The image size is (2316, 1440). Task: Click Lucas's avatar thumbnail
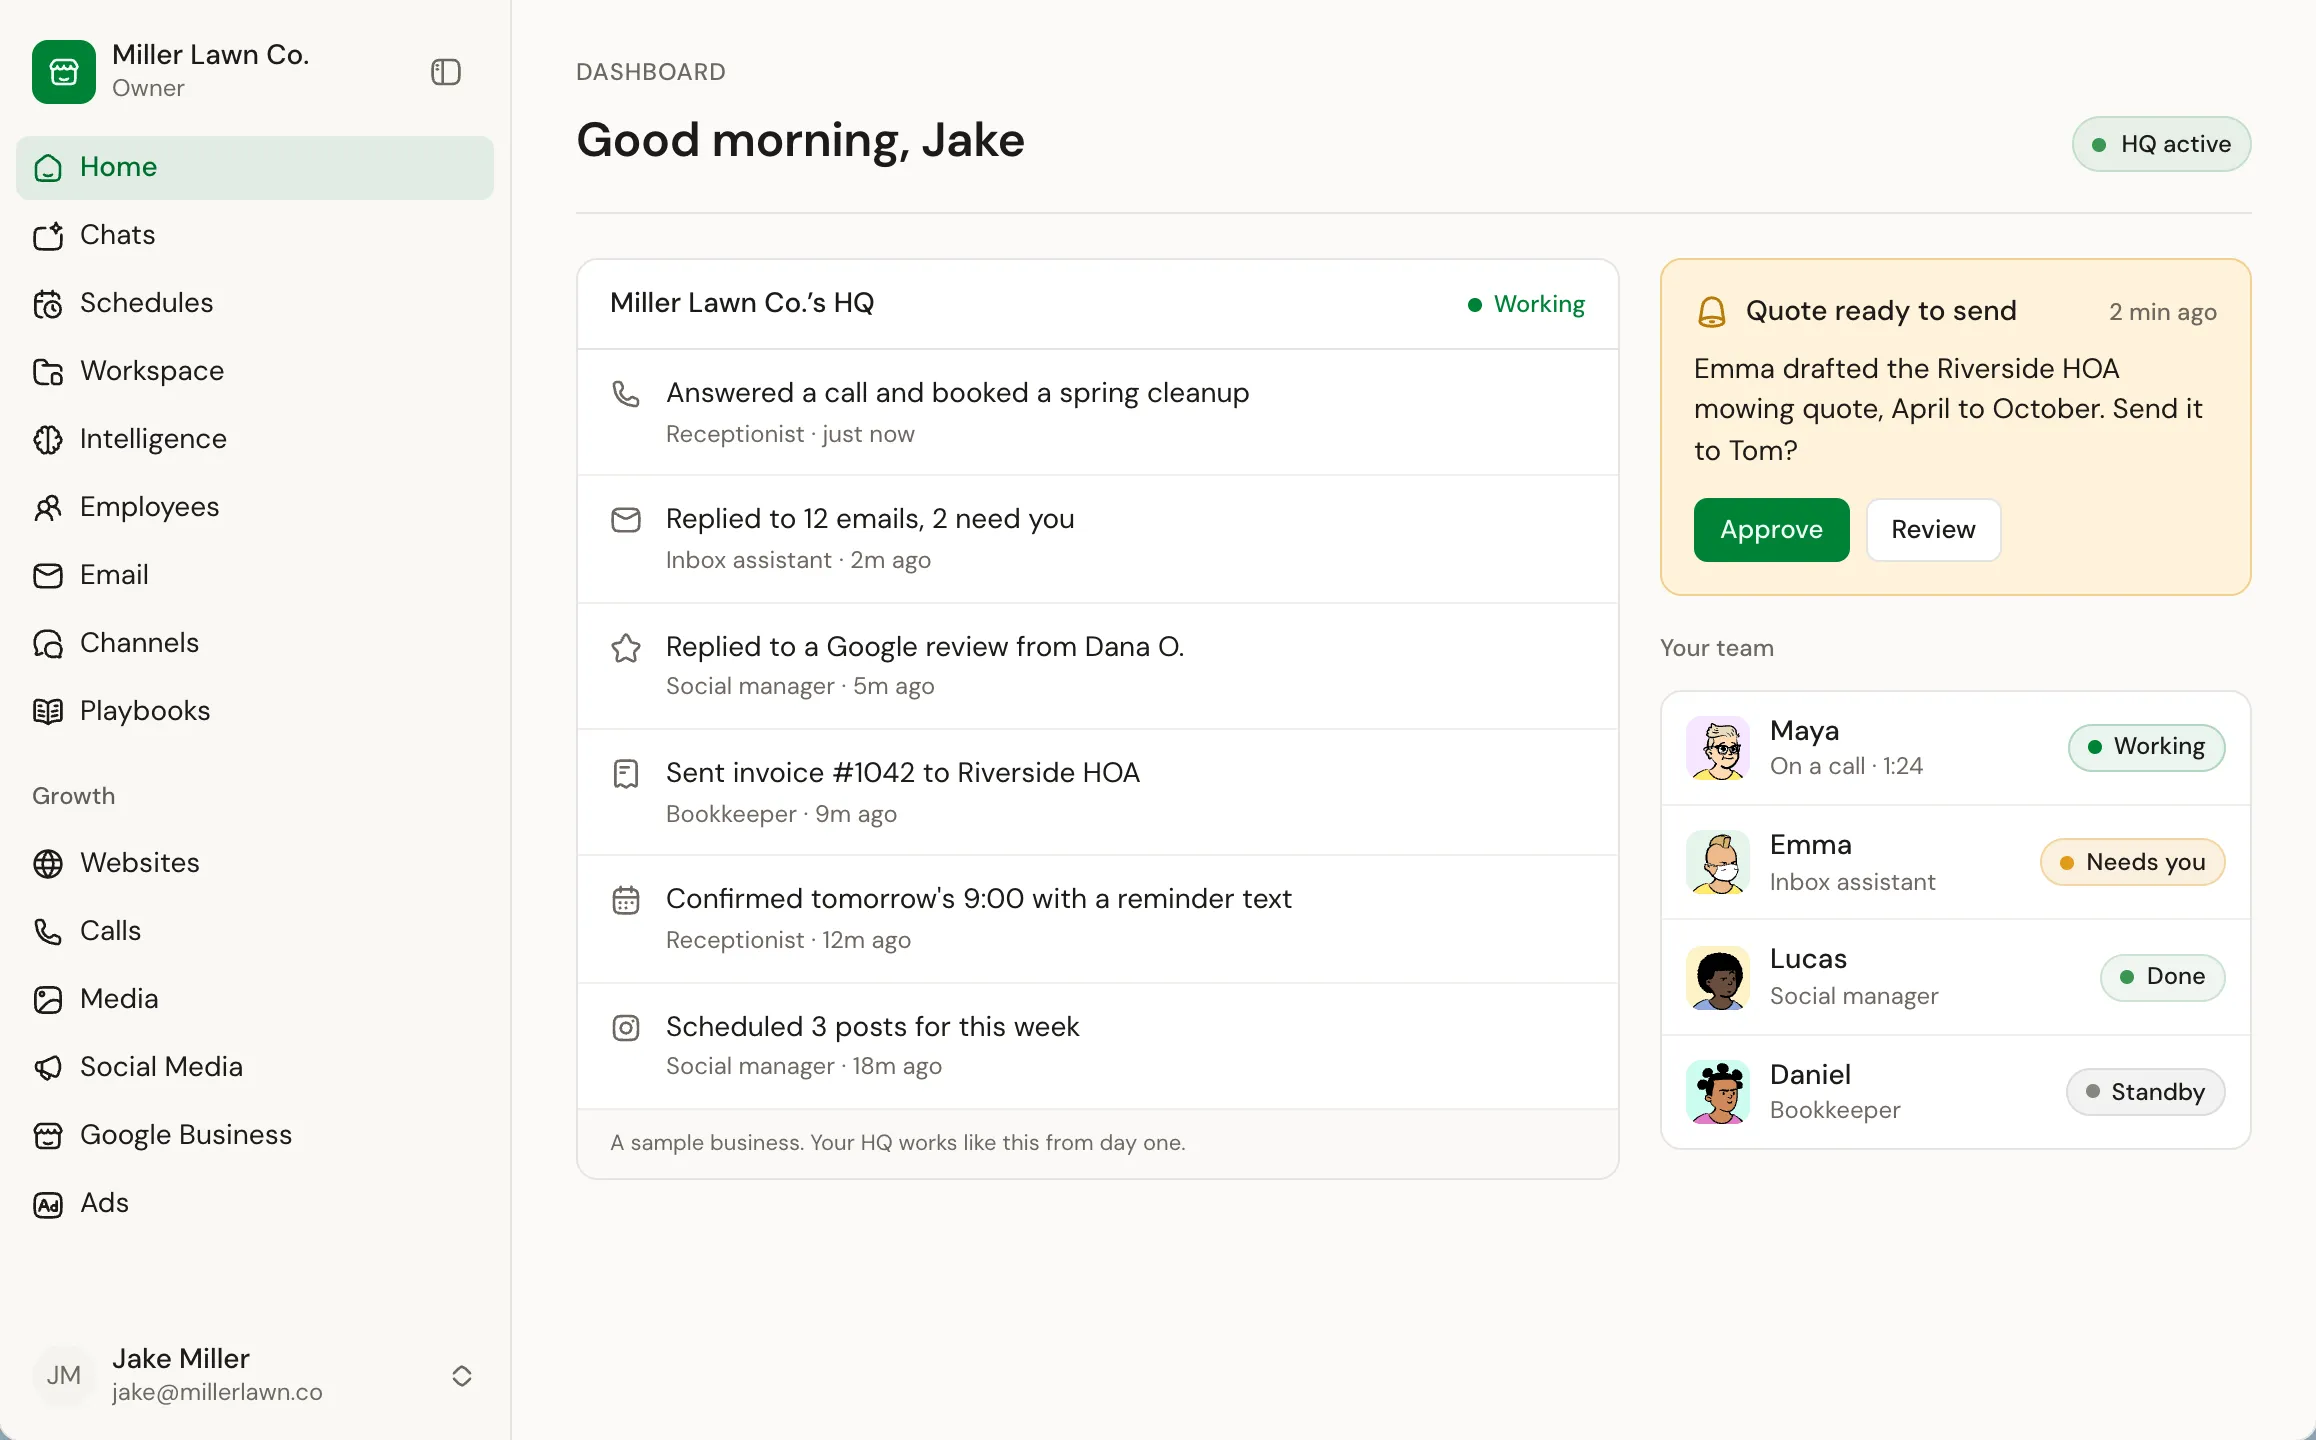[1718, 978]
